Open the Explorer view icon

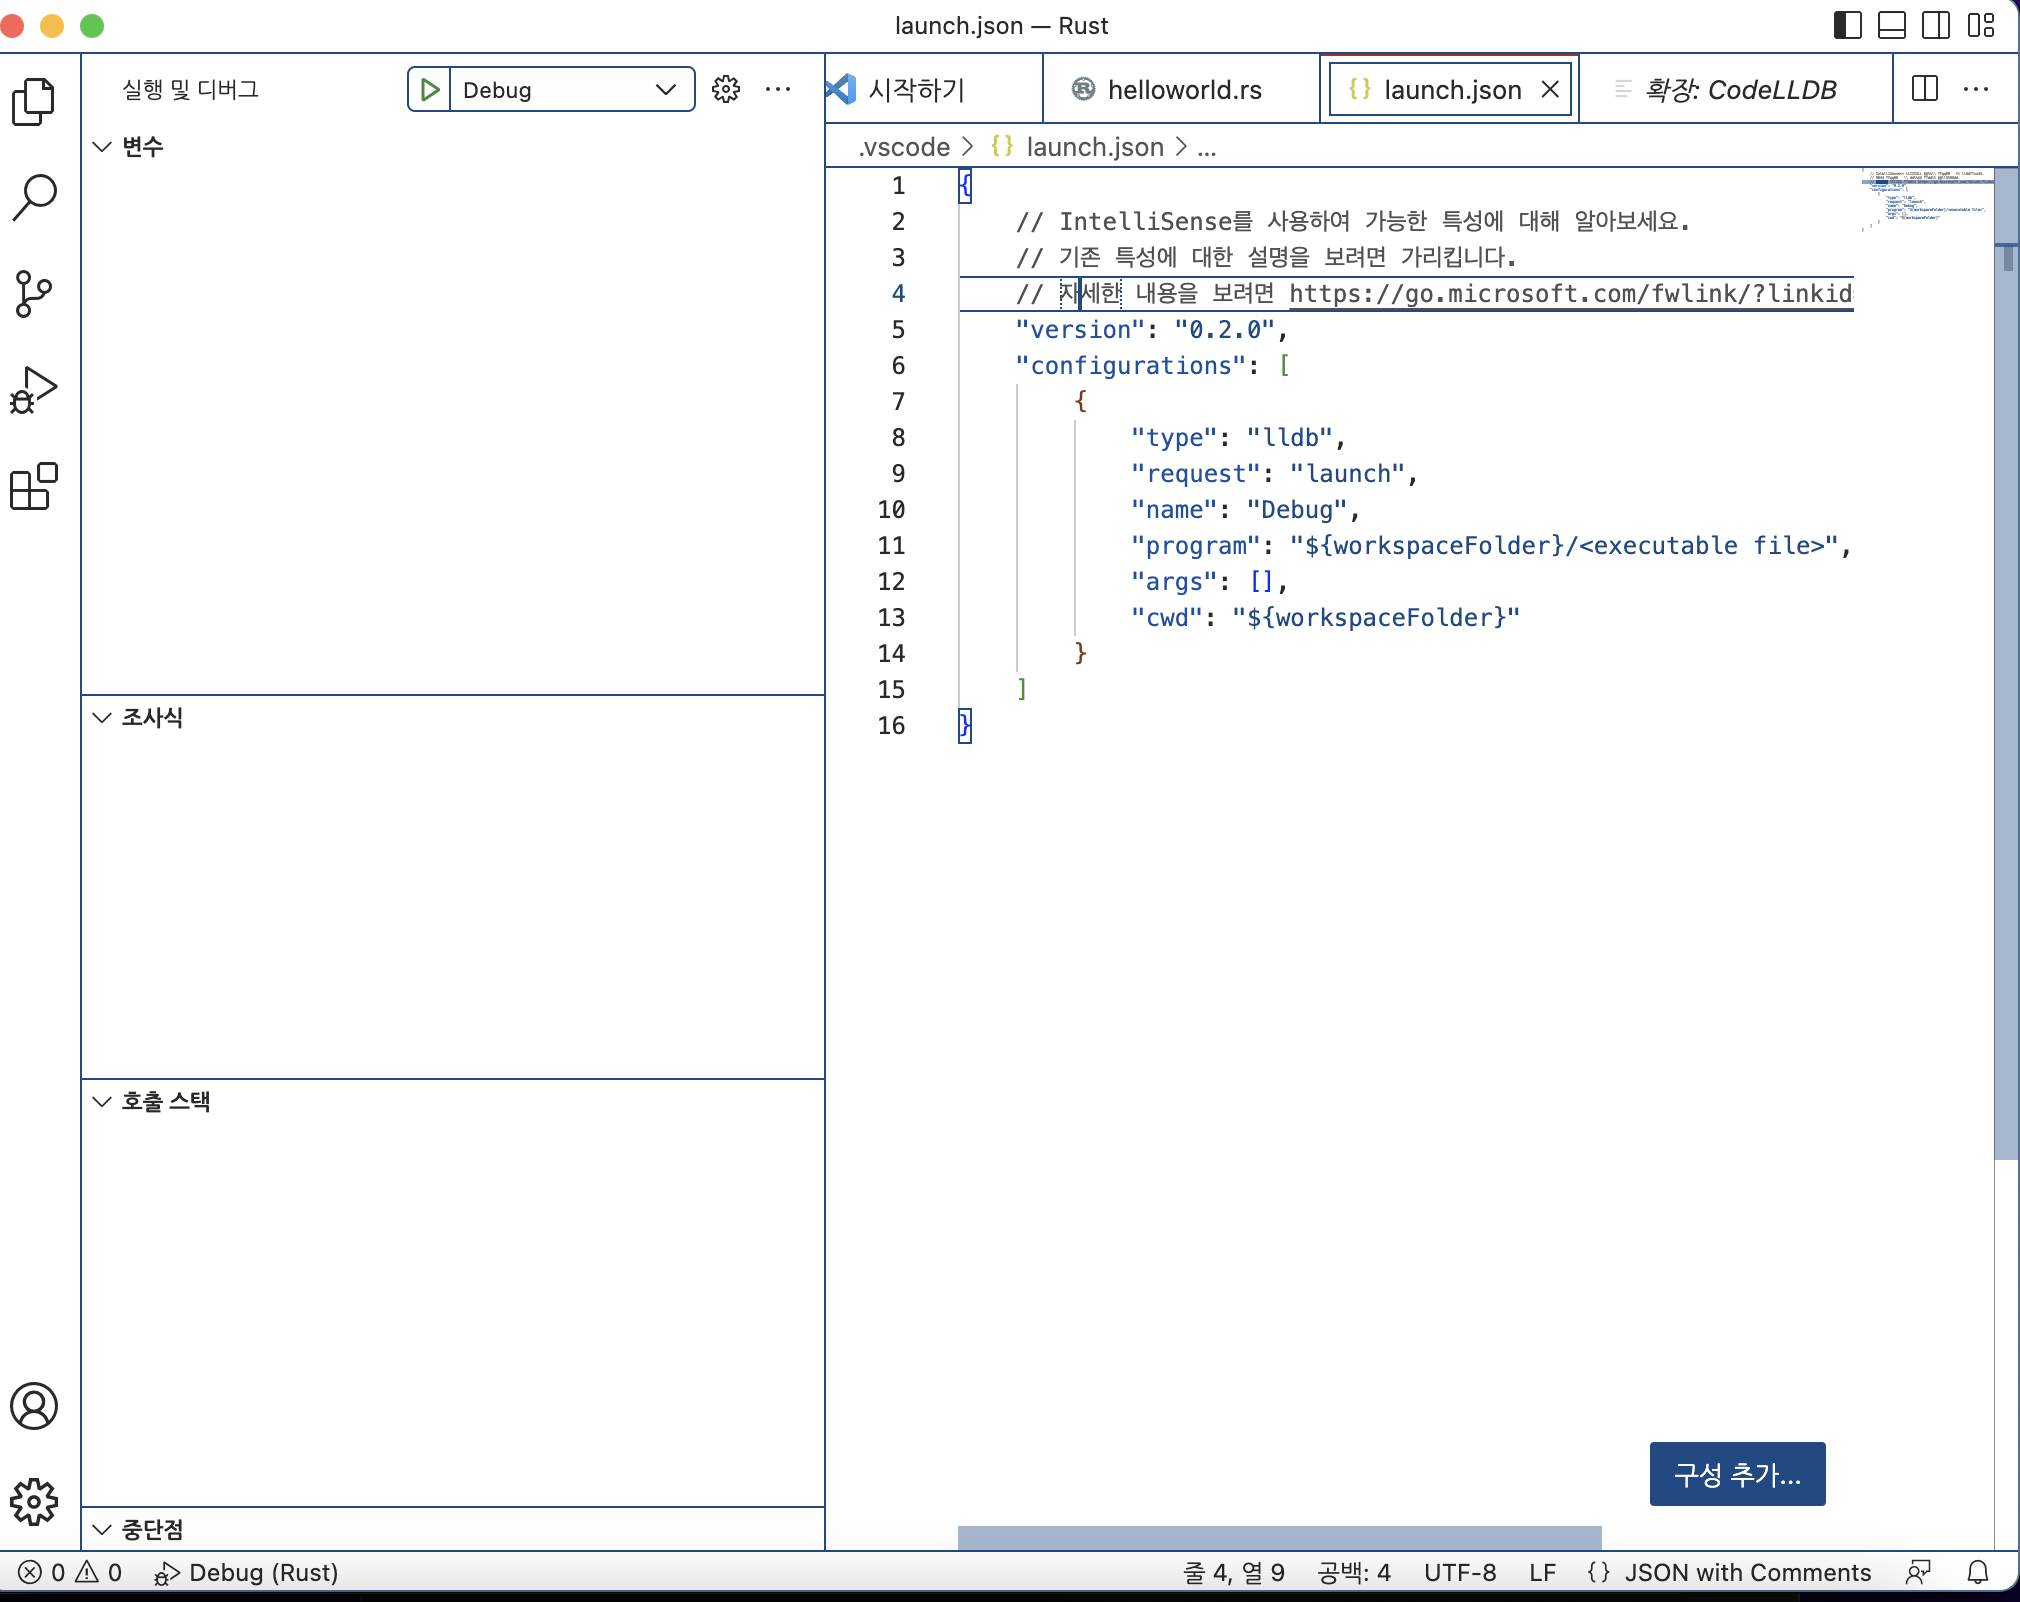coord(34,101)
